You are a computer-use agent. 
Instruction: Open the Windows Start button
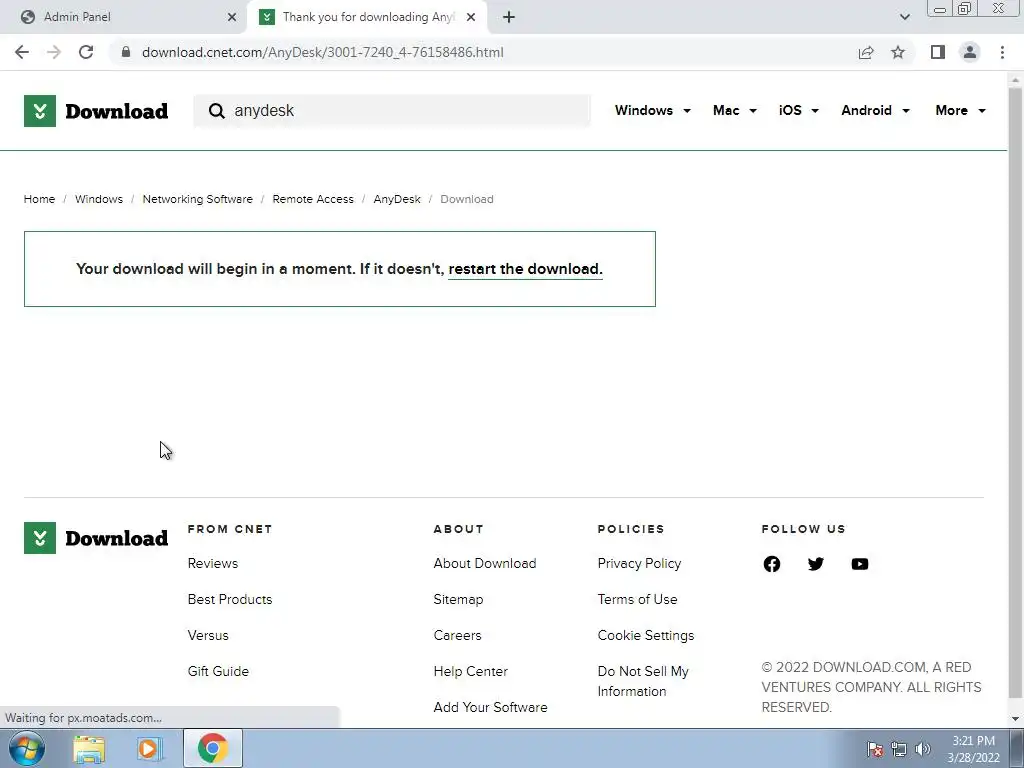[x=26, y=748]
